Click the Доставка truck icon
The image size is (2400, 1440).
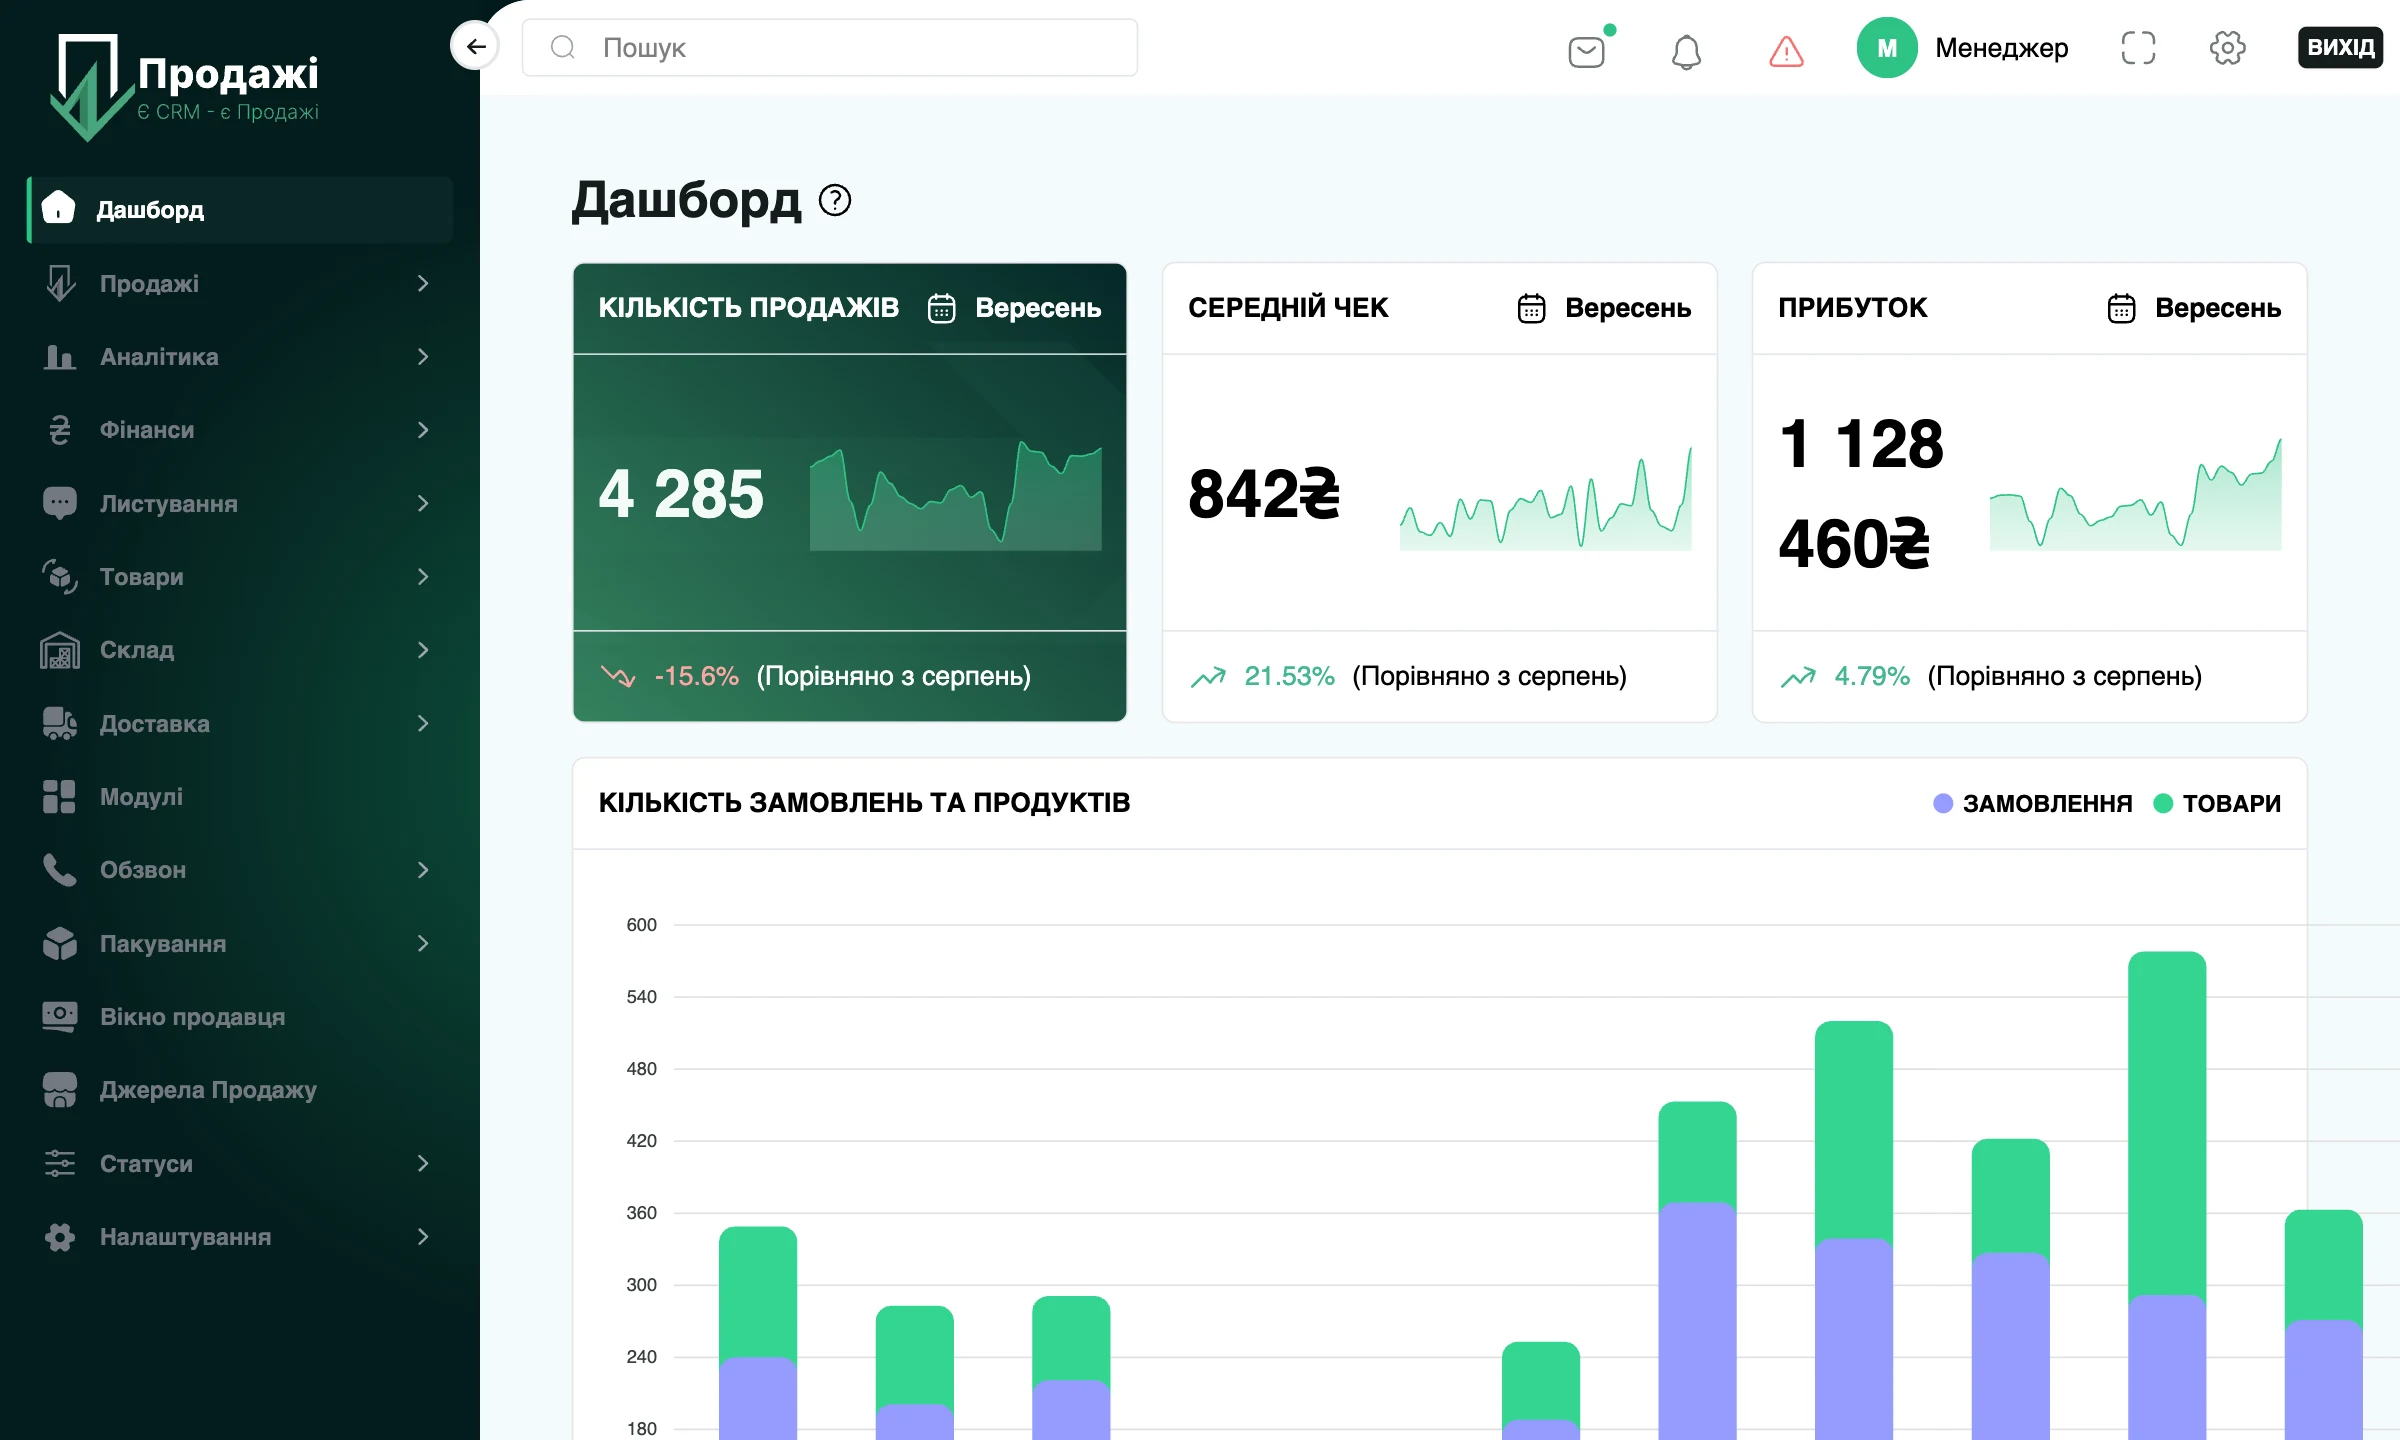pos(60,723)
